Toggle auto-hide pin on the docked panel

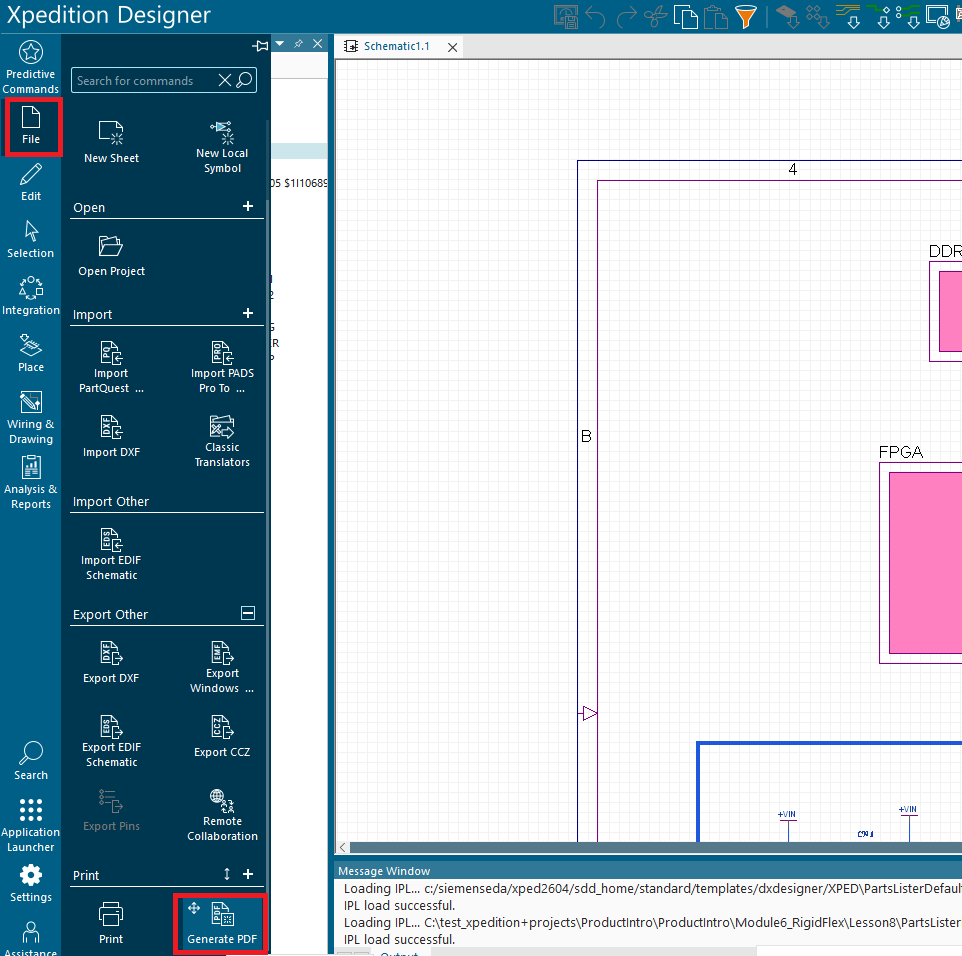[298, 44]
